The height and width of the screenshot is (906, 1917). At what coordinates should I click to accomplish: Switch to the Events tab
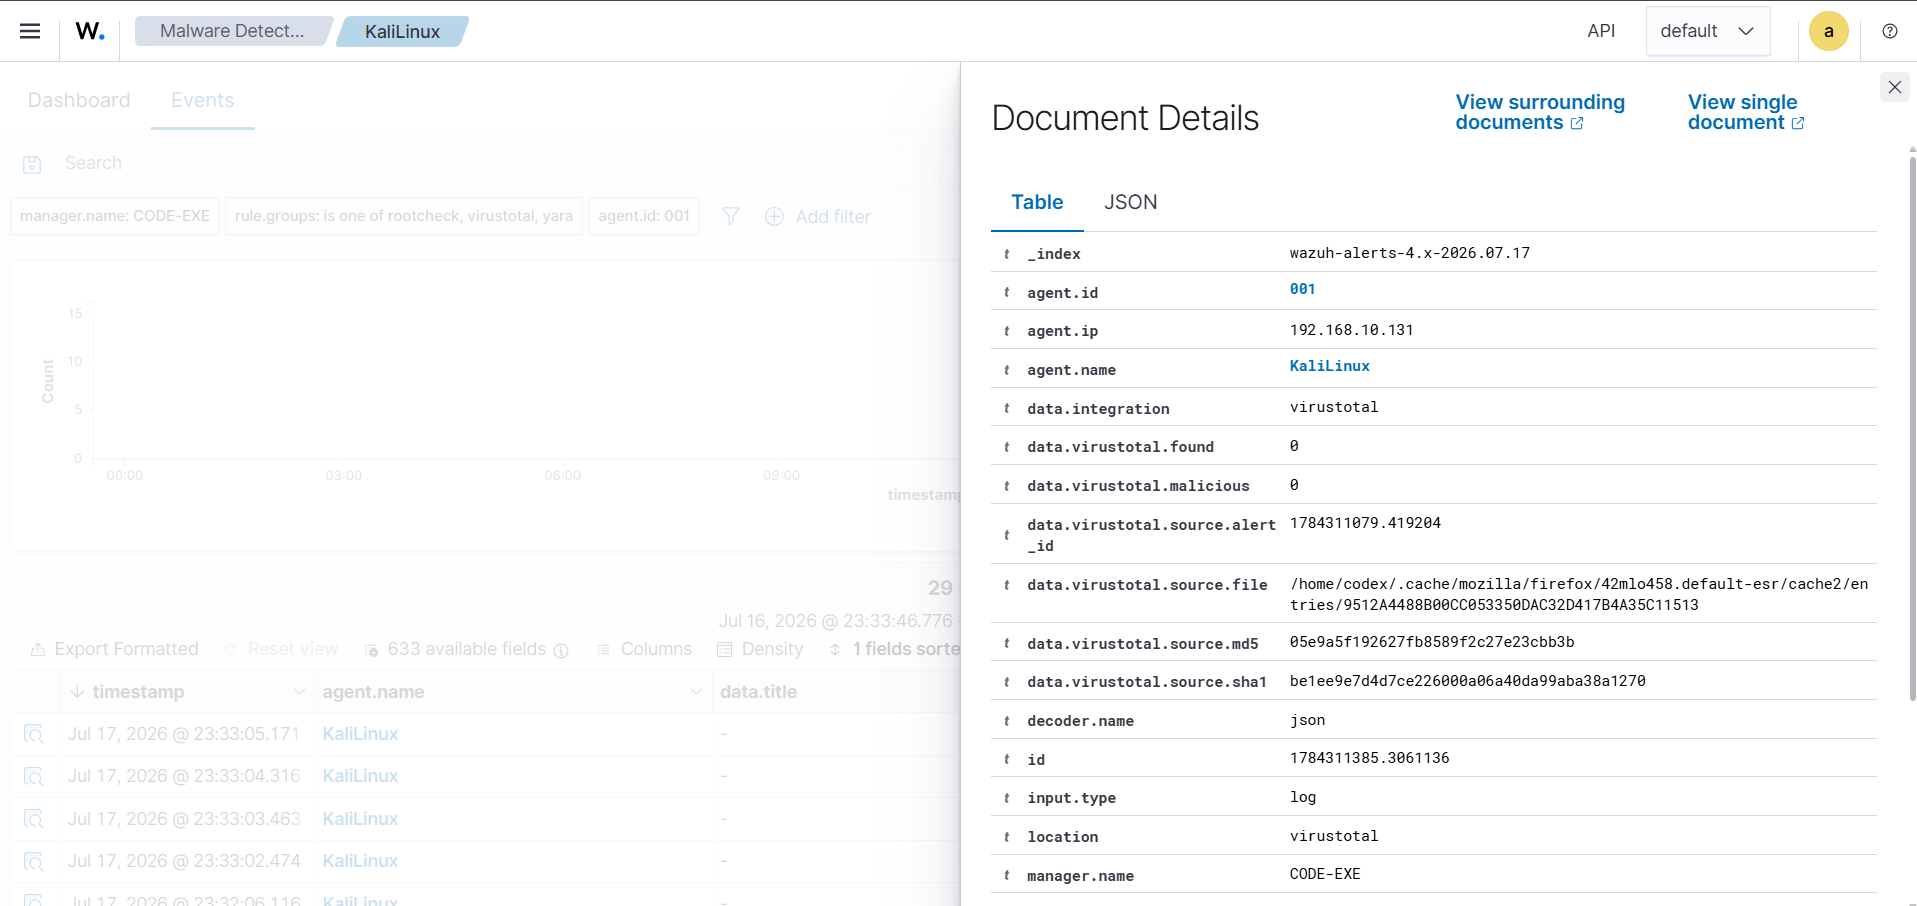tap(202, 100)
